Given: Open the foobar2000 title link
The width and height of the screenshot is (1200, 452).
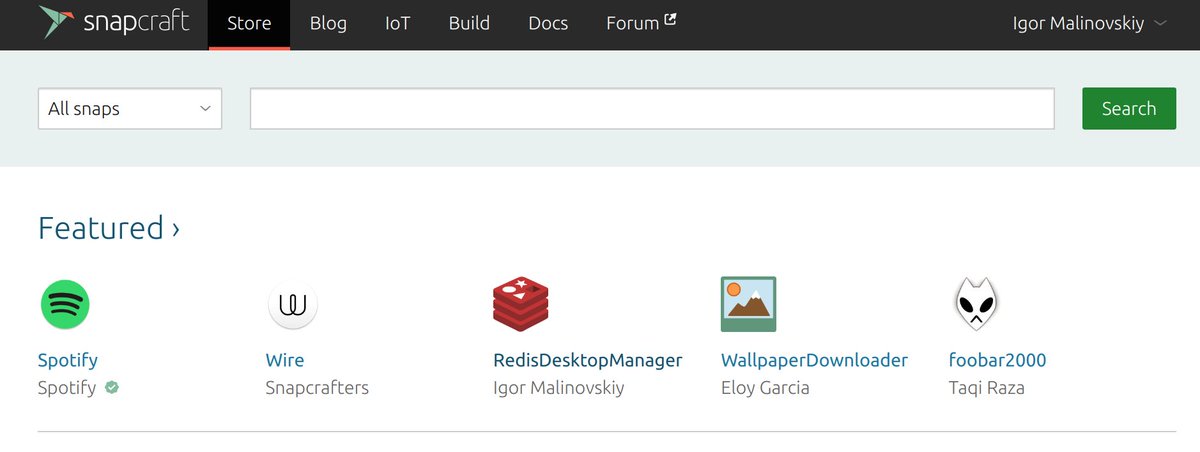Looking at the screenshot, I should tap(997, 360).
